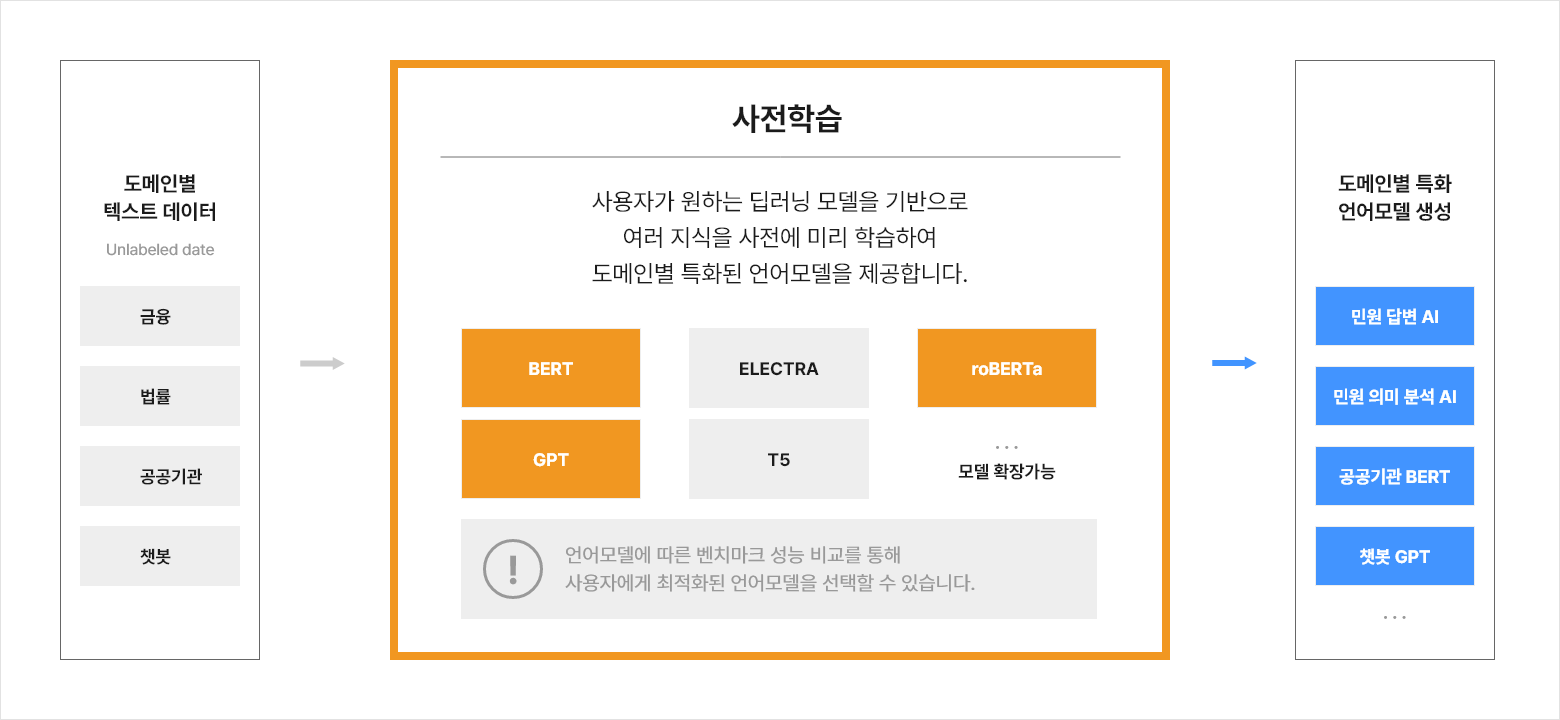This screenshot has height=720, width=1560.
Task: Click the 모델 확장가능 label
Action: tap(1006, 471)
